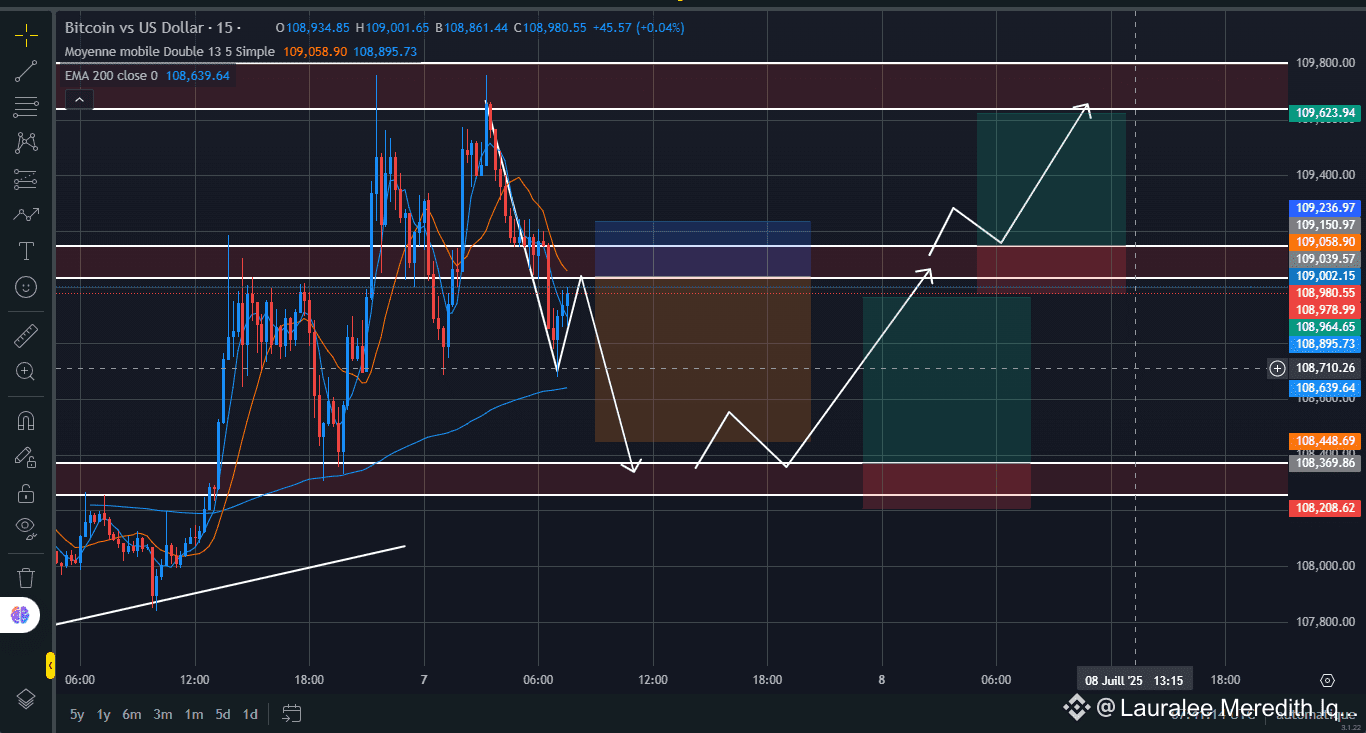Select the trend line drawing tool
Image resolution: width=1366 pixels, height=733 pixels.
pos(26,71)
